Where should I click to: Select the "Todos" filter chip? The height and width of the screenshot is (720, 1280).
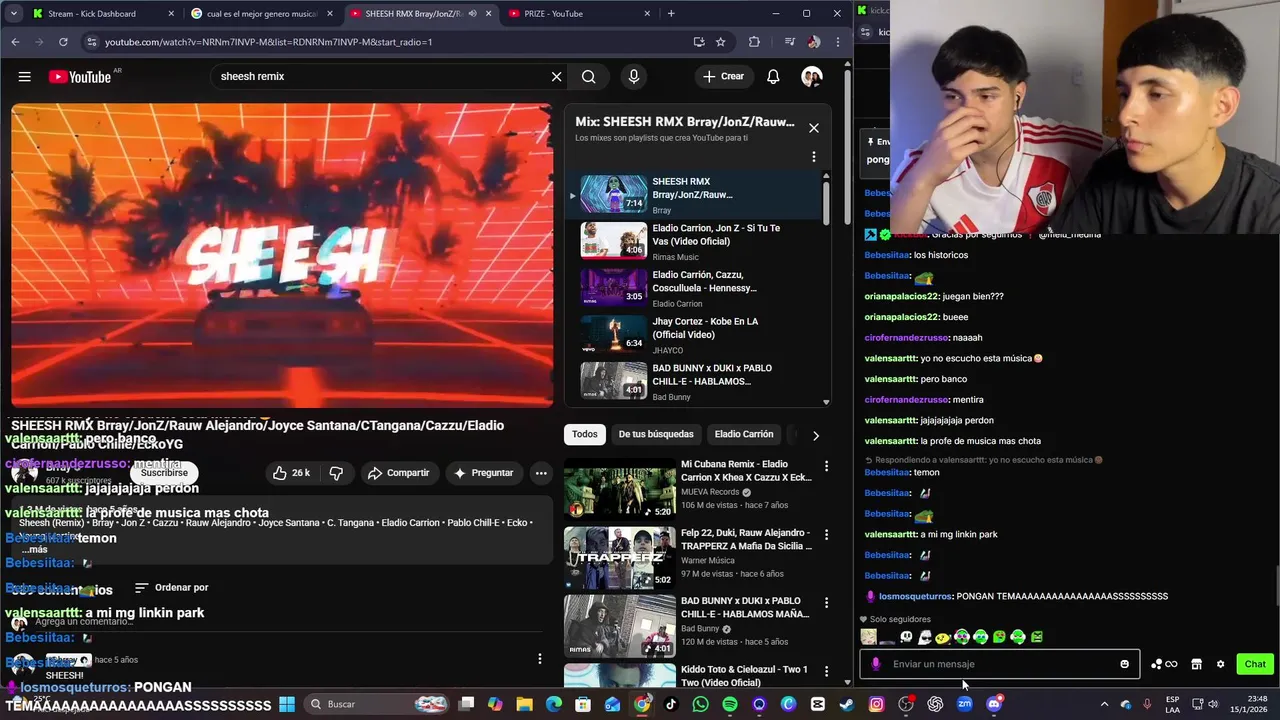[x=585, y=434]
